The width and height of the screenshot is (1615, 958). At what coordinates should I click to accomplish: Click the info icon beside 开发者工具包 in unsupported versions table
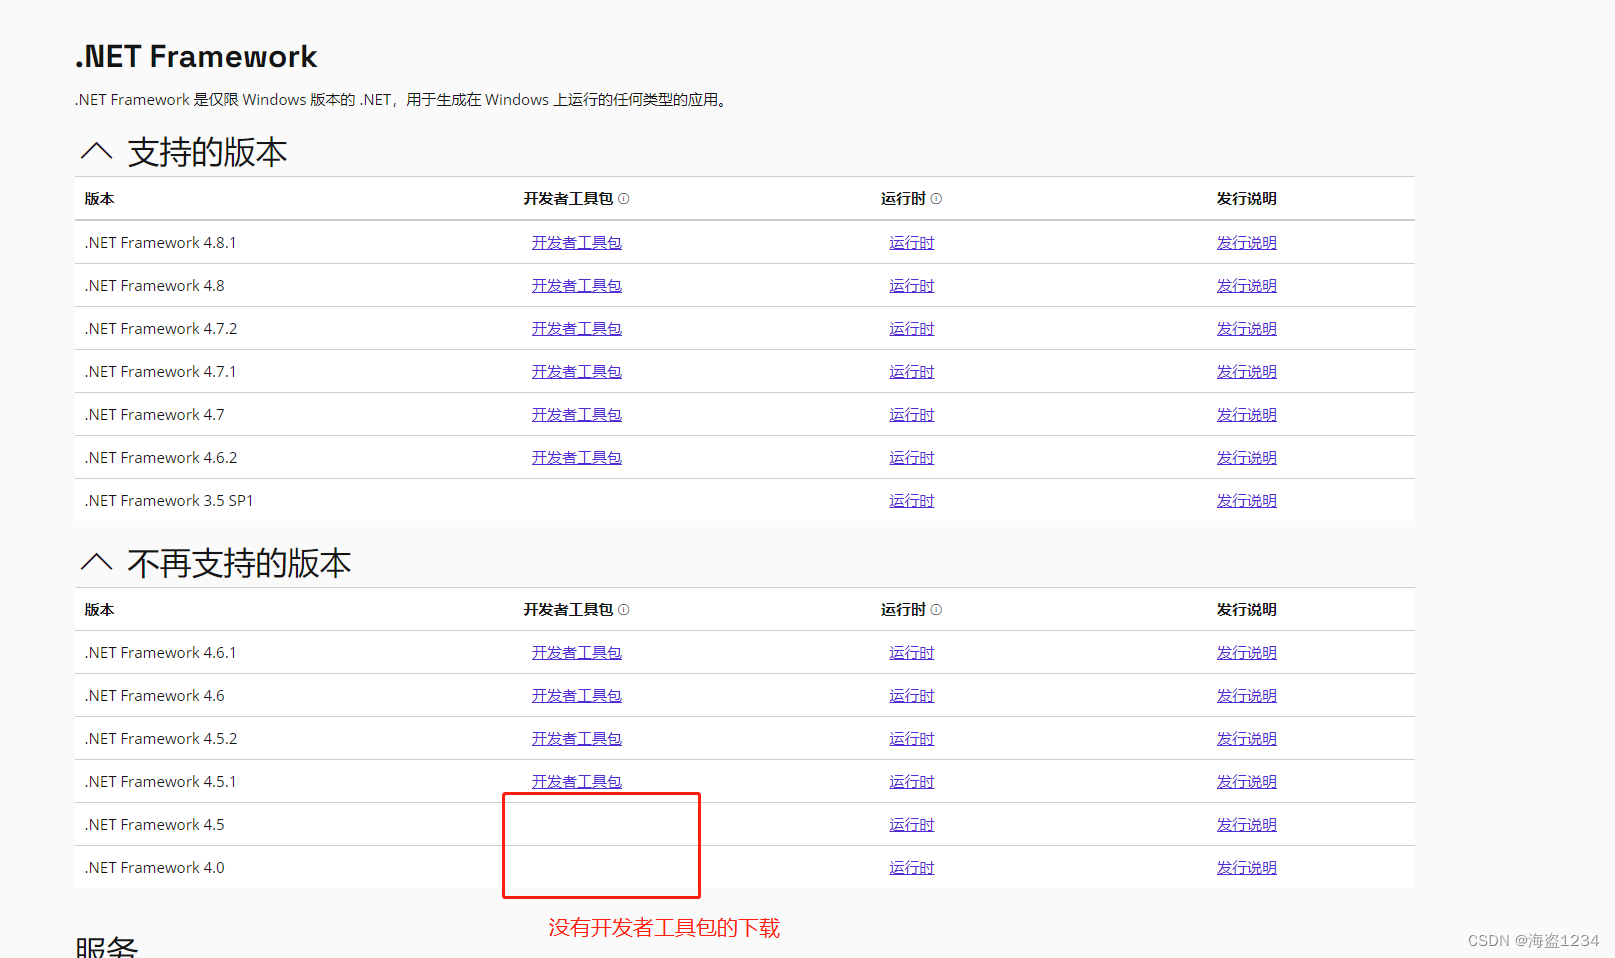click(x=625, y=609)
